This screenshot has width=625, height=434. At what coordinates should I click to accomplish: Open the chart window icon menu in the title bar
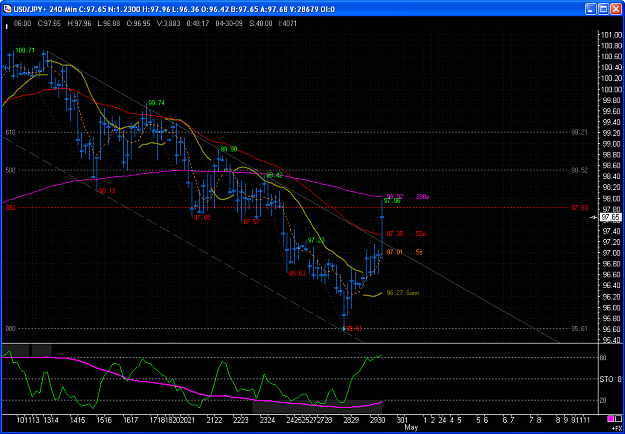pos(7,8)
